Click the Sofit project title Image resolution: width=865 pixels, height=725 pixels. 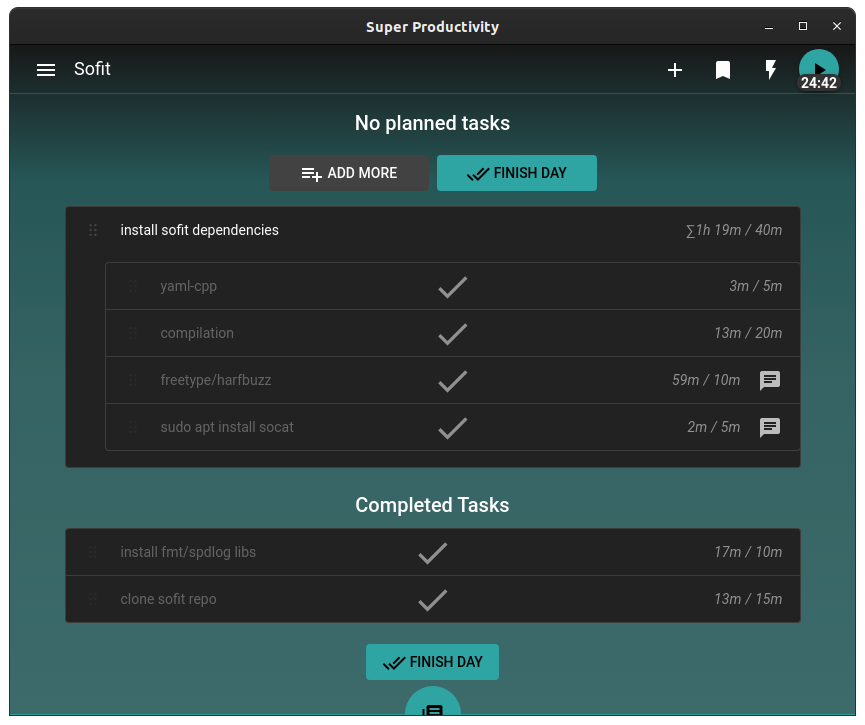pos(92,69)
